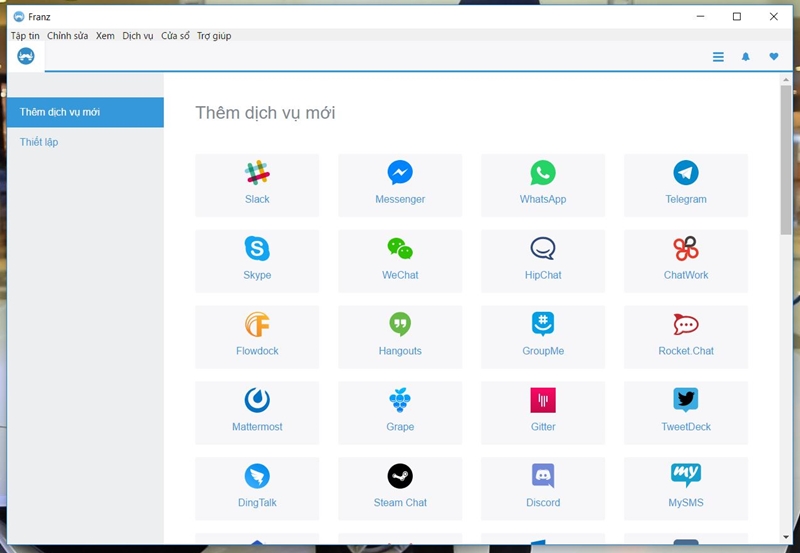This screenshot has width=800, height=553.
Task: Add the Discord service
Action: tap(543, 489)
